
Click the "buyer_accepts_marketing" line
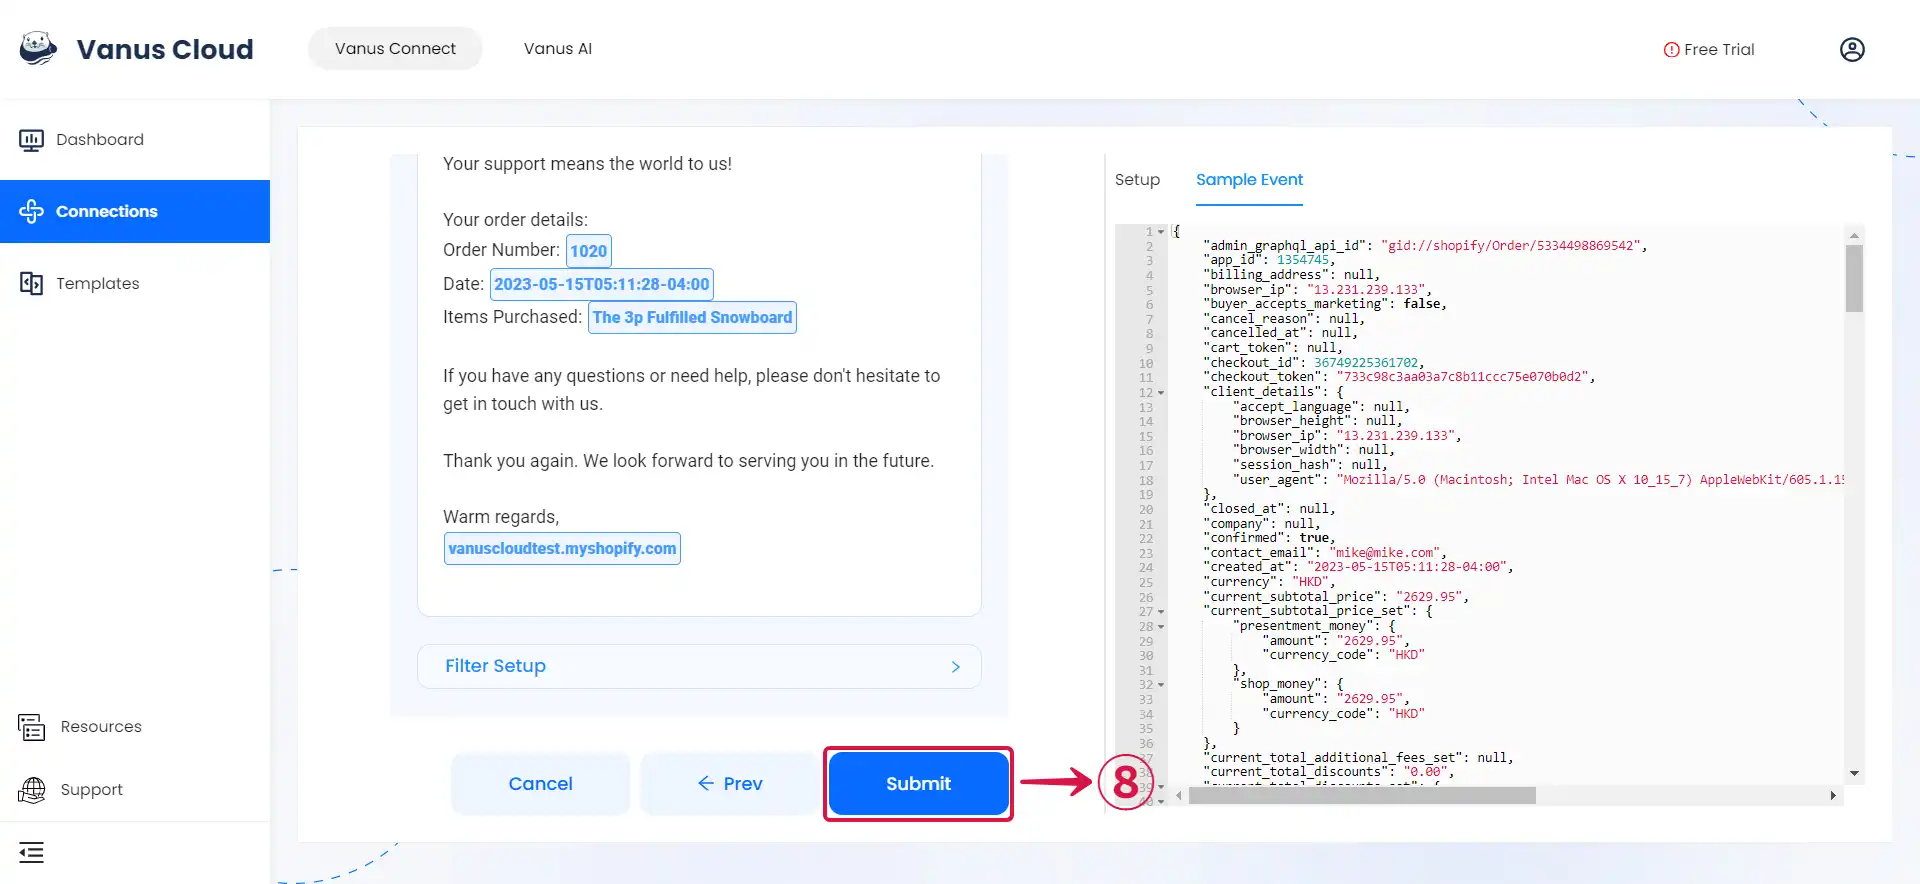tap(1325, 304)
